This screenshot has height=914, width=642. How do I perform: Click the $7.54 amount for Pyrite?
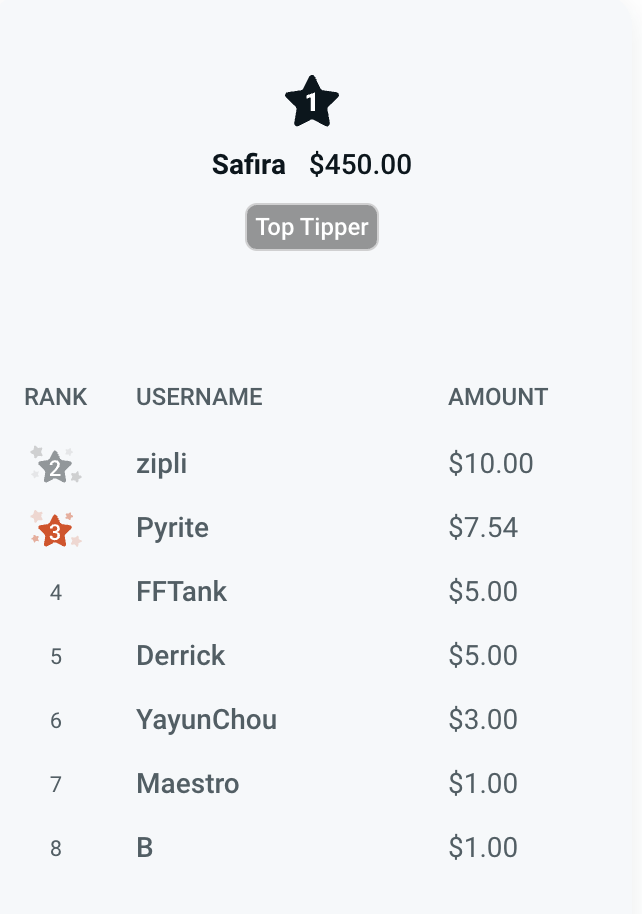pos(483,528)
